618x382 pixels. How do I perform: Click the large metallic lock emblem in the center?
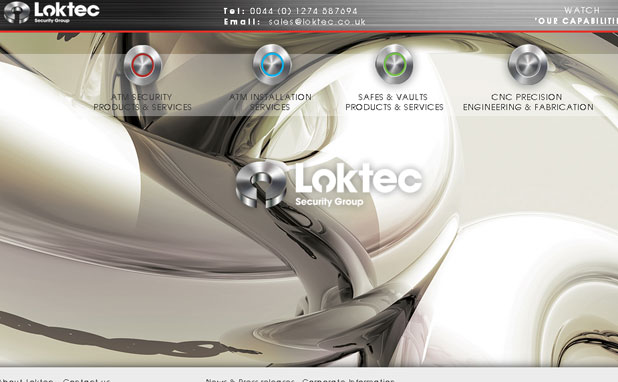tap(261, 184)
